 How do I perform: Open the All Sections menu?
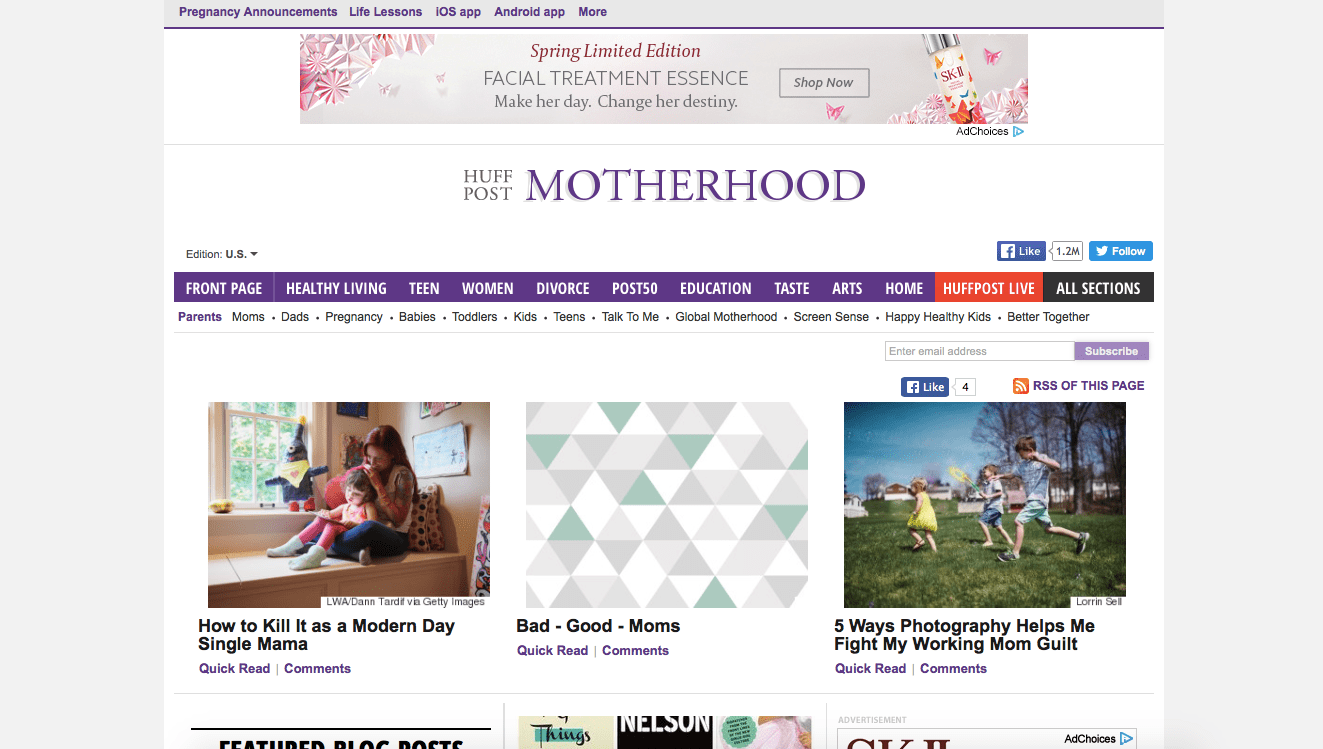(x=1097, y=288)
